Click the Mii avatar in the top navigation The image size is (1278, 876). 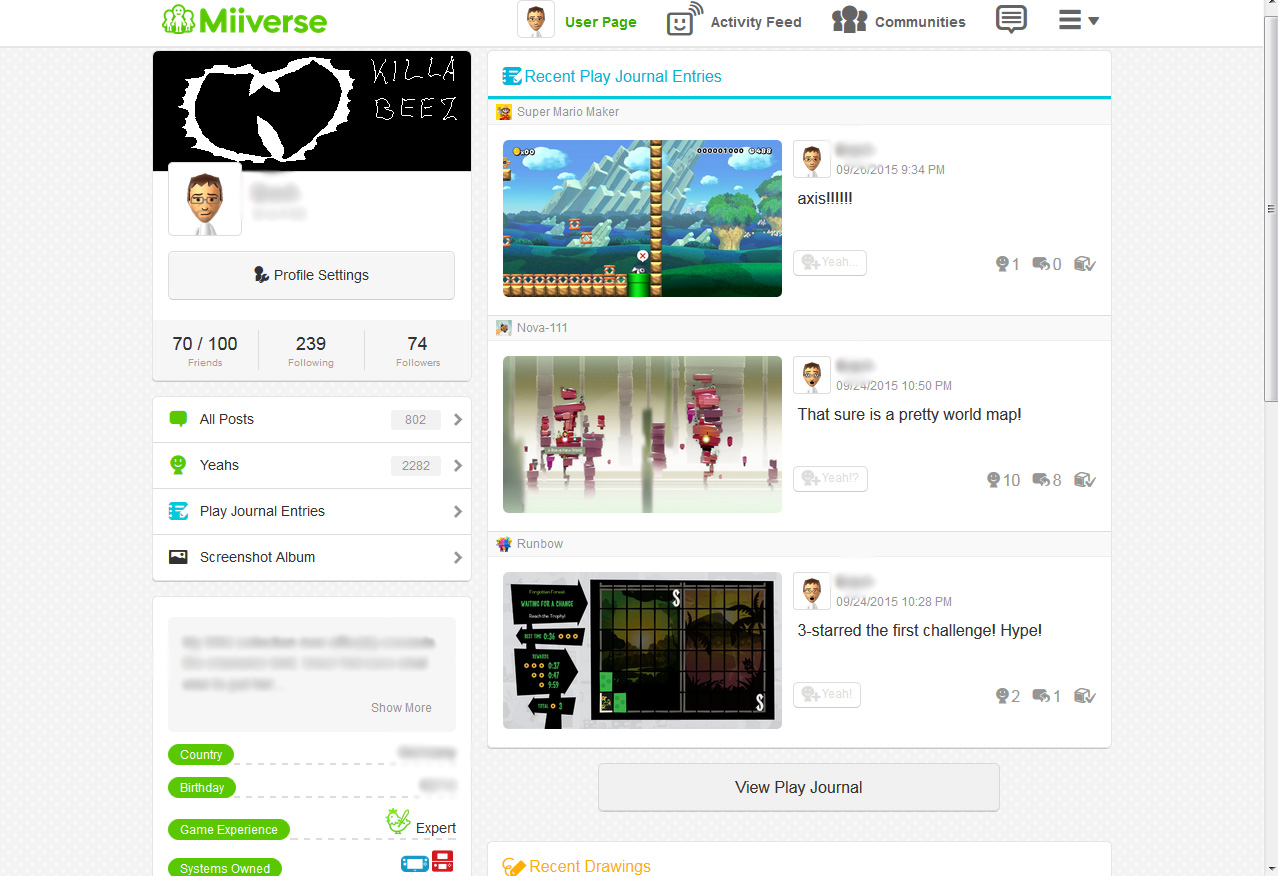536,20
